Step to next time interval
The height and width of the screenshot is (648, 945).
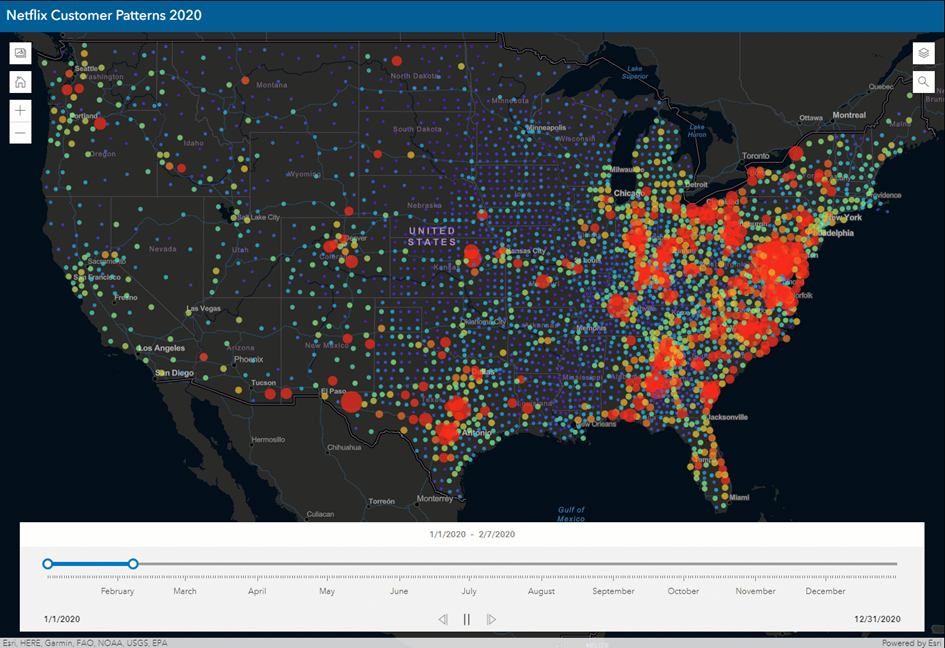(x=491, y=619)
